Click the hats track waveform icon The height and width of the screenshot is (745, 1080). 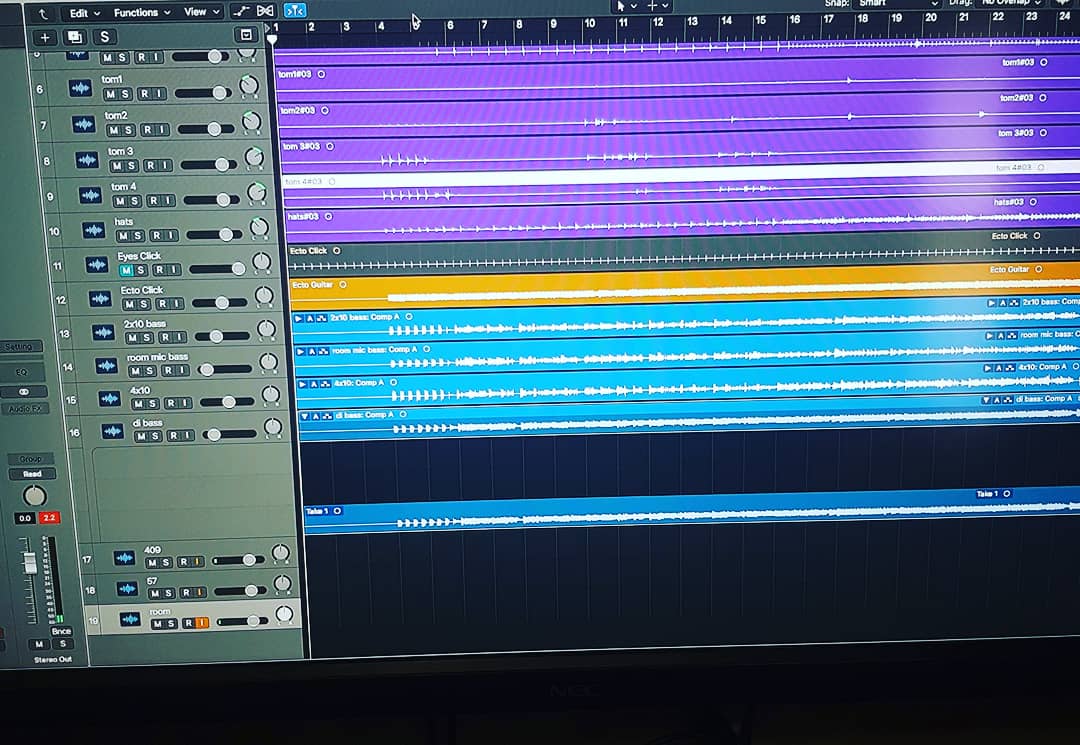coord(94,230)
